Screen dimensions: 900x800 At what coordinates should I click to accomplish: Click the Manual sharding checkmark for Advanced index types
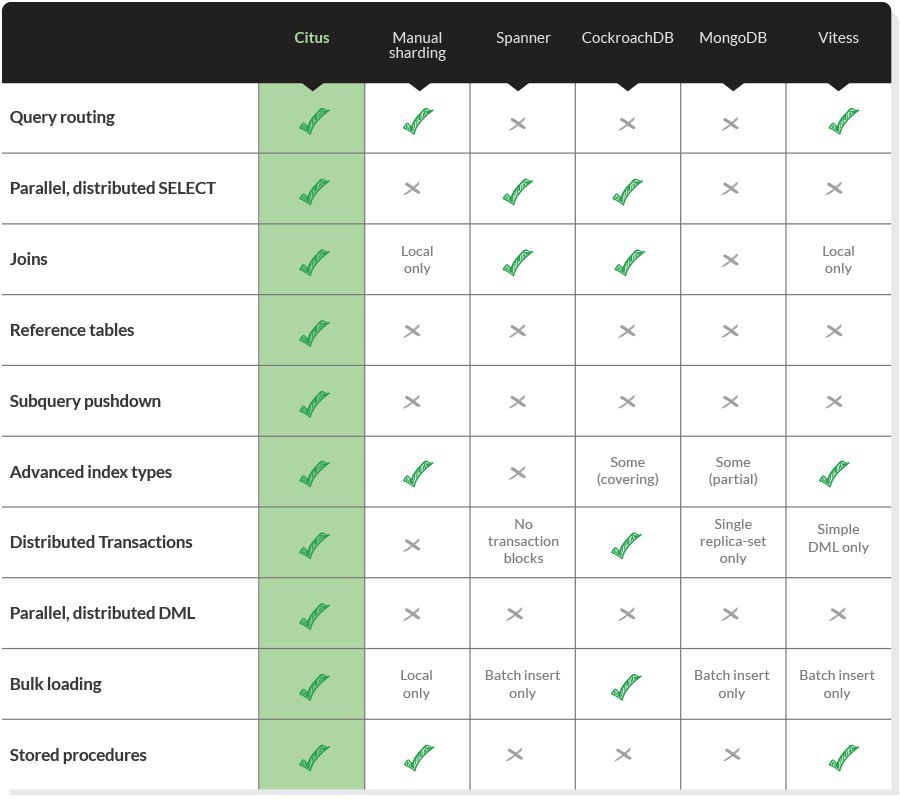(x=418, y=473)
